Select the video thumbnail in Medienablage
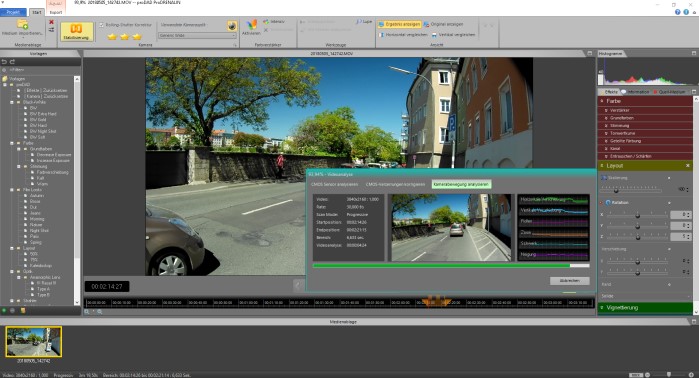The width and height of the screenshot is (699, 378). point(33,342)
